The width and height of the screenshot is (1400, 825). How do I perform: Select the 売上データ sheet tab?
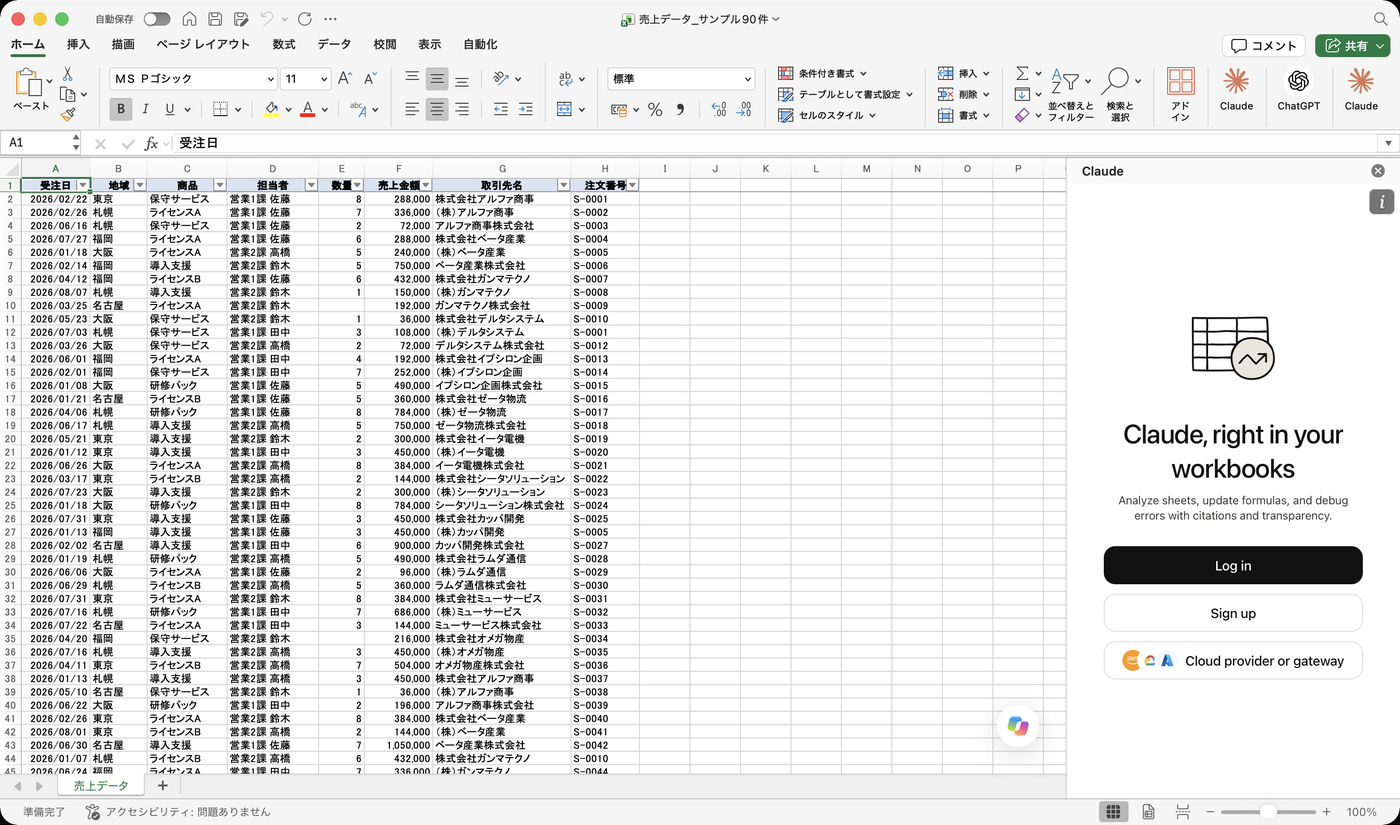click(x=101, y=786)
